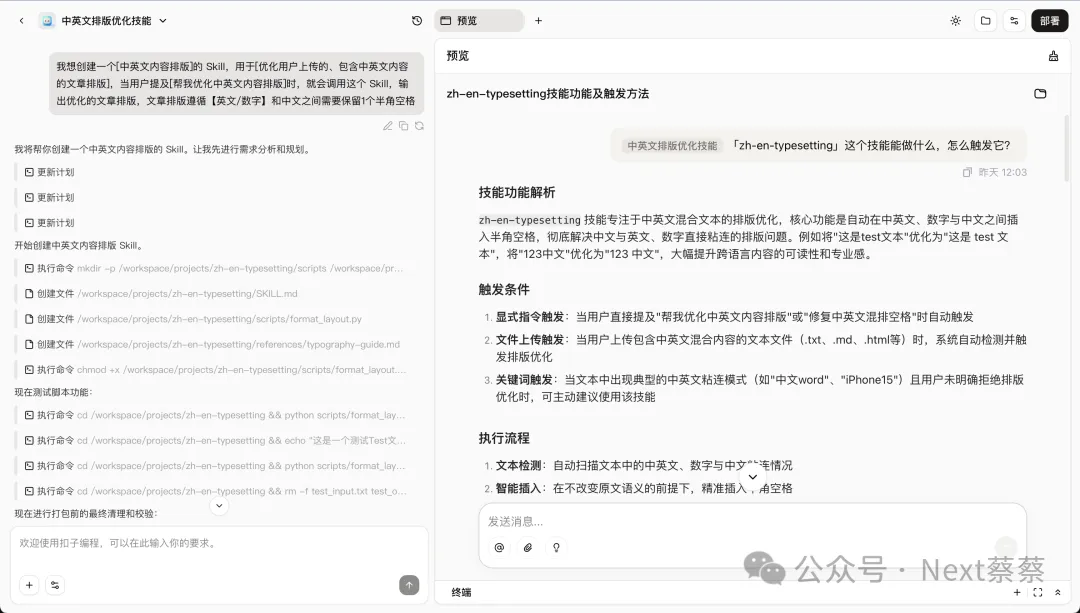Copy the user prompt message
1080x613 pixels.
pyautogui.click(x=403, y=125)
